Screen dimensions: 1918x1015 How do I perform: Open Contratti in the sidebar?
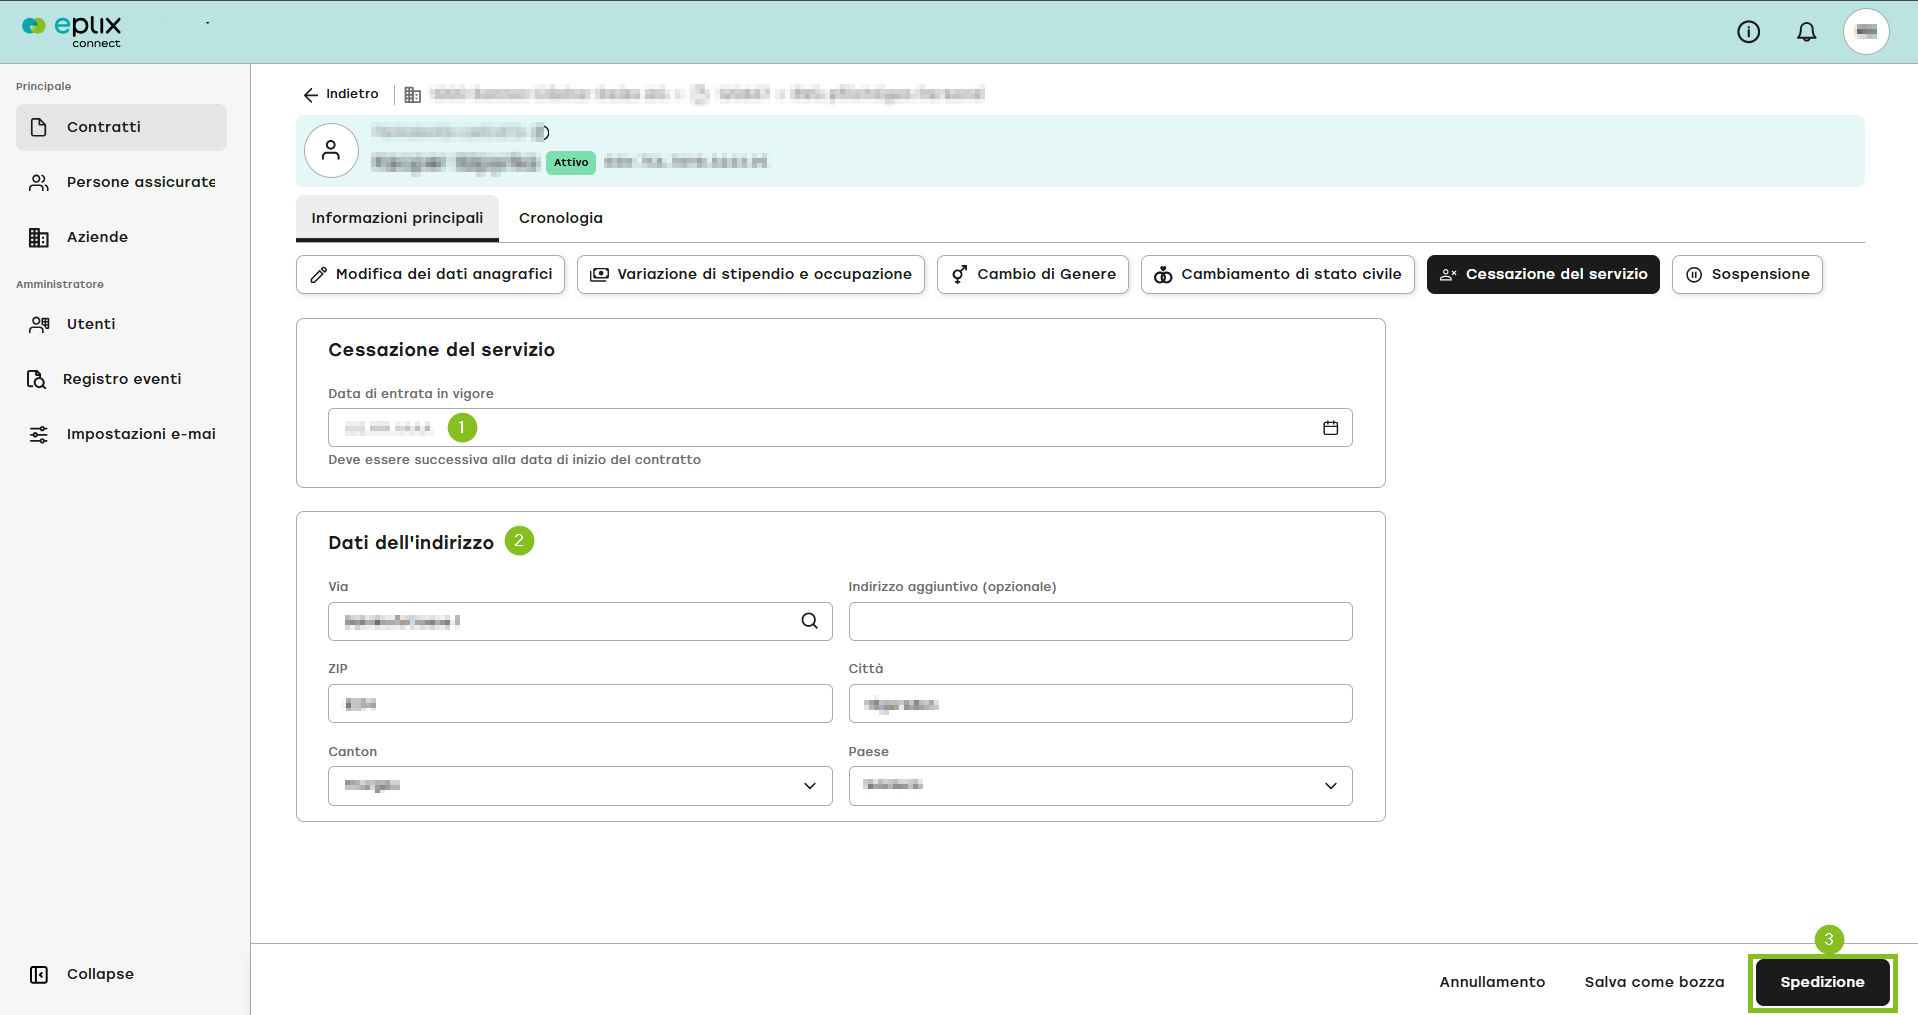121,127
